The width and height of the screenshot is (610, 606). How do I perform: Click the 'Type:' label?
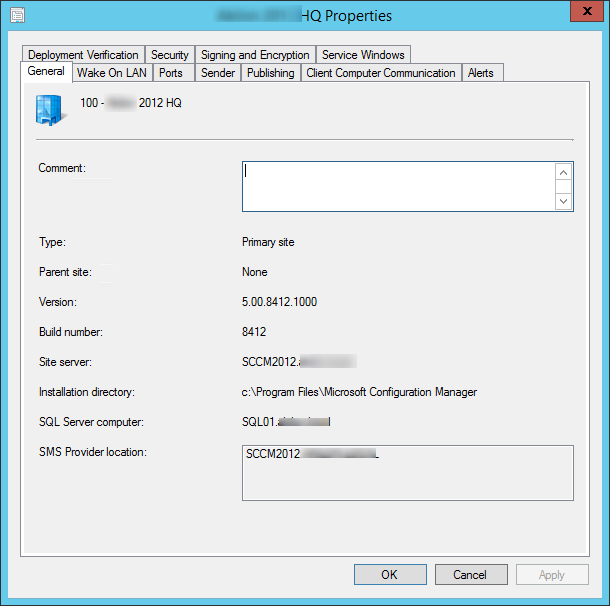[52, 242]
